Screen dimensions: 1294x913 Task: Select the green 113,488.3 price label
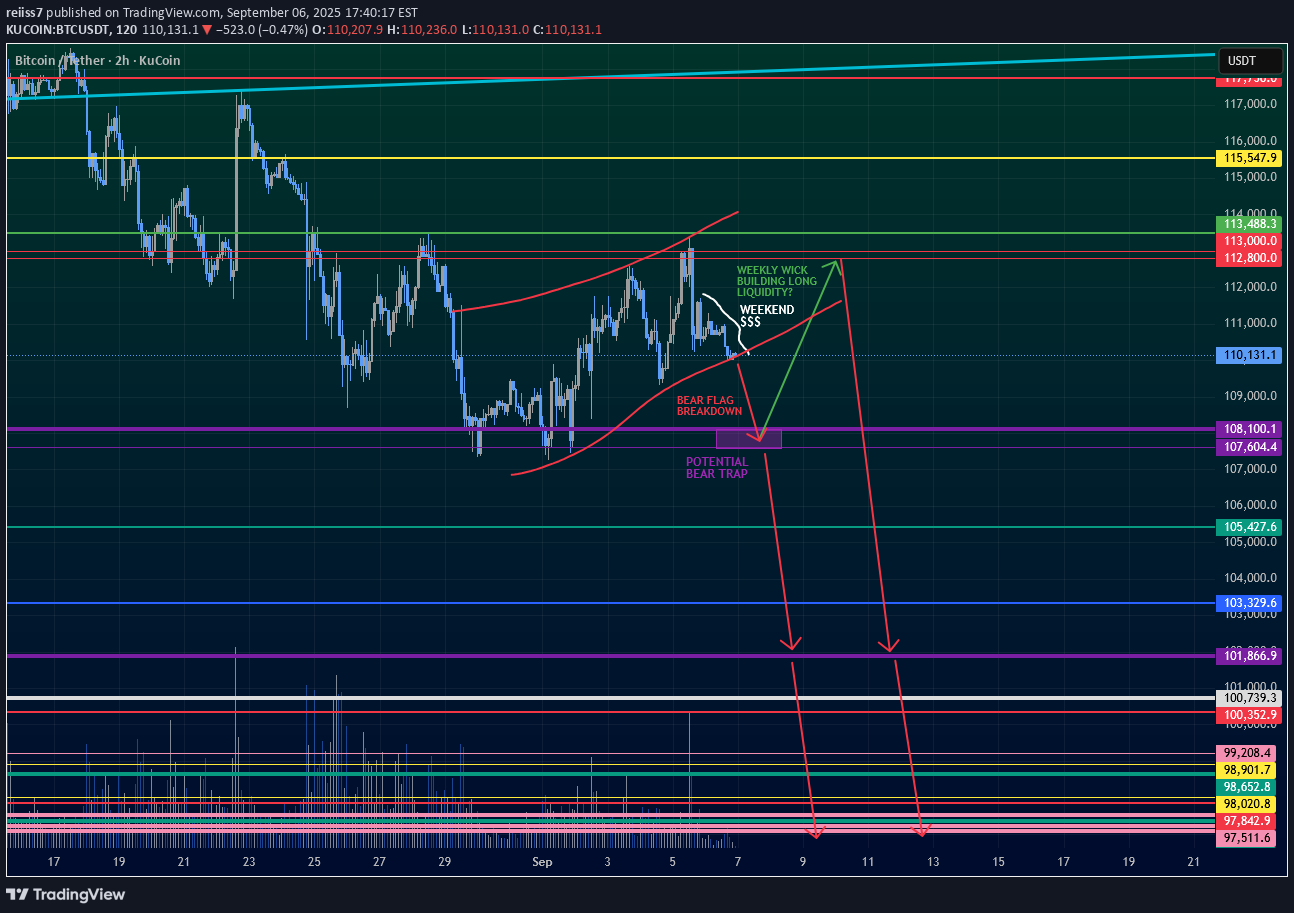(1247, 224)
